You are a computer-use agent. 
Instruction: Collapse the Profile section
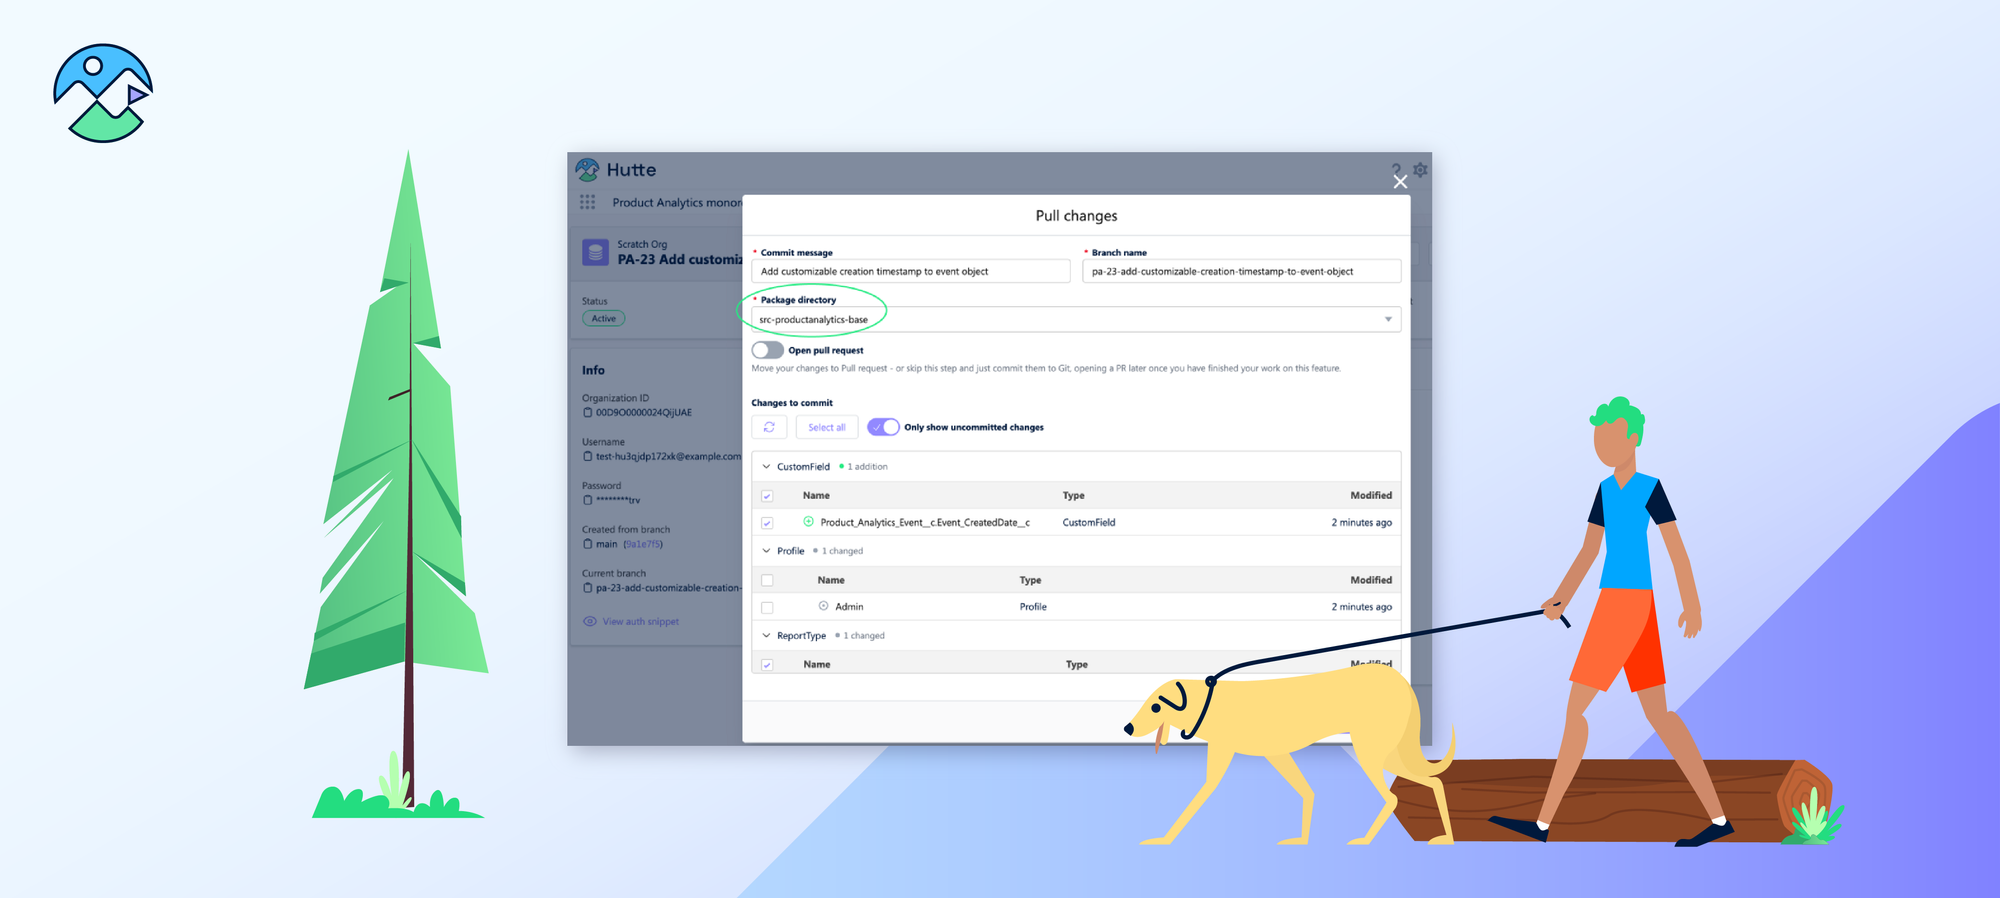coord(766,551)
